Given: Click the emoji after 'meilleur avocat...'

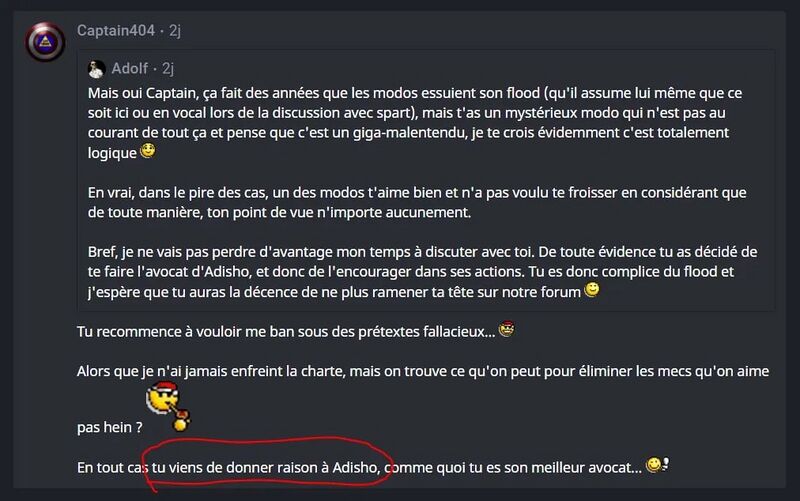Looking at the screenshot, I should point(658,465).
